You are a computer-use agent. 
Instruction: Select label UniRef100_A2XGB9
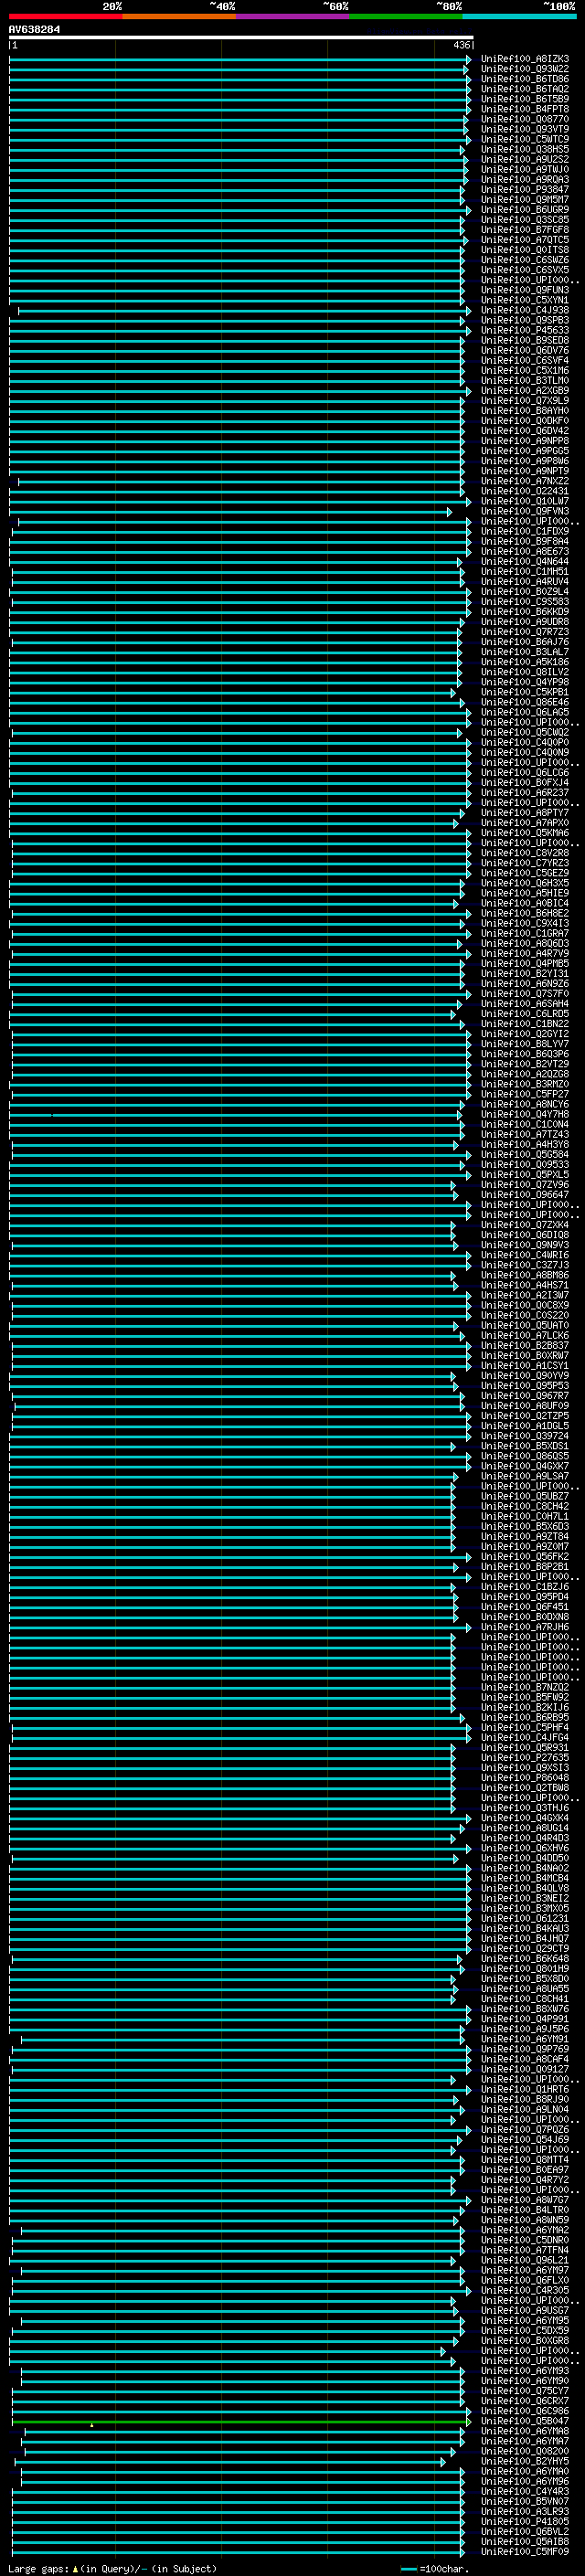point(525,390)
